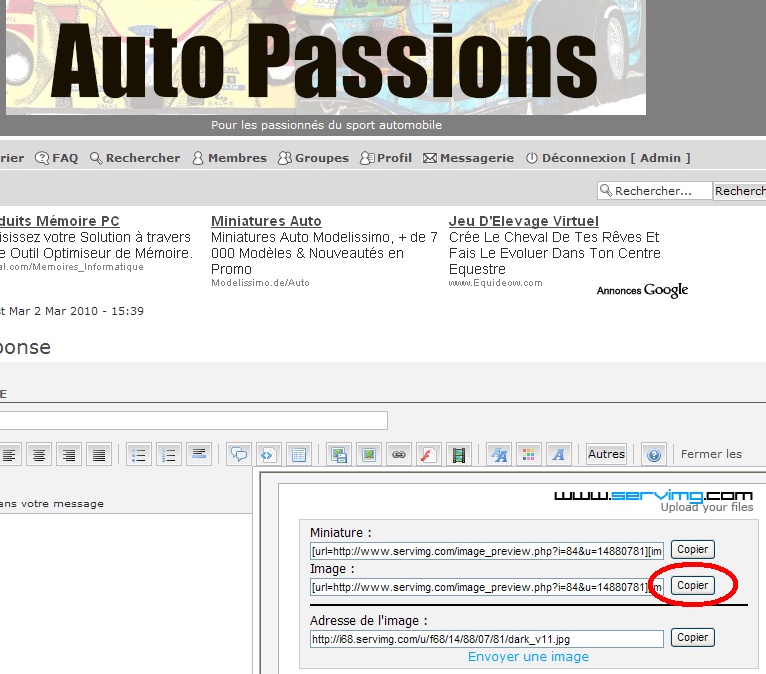Copy the Adresse de l'image URL
The height and width of the screenshot is (674, 766).
[x=693, y=637]
